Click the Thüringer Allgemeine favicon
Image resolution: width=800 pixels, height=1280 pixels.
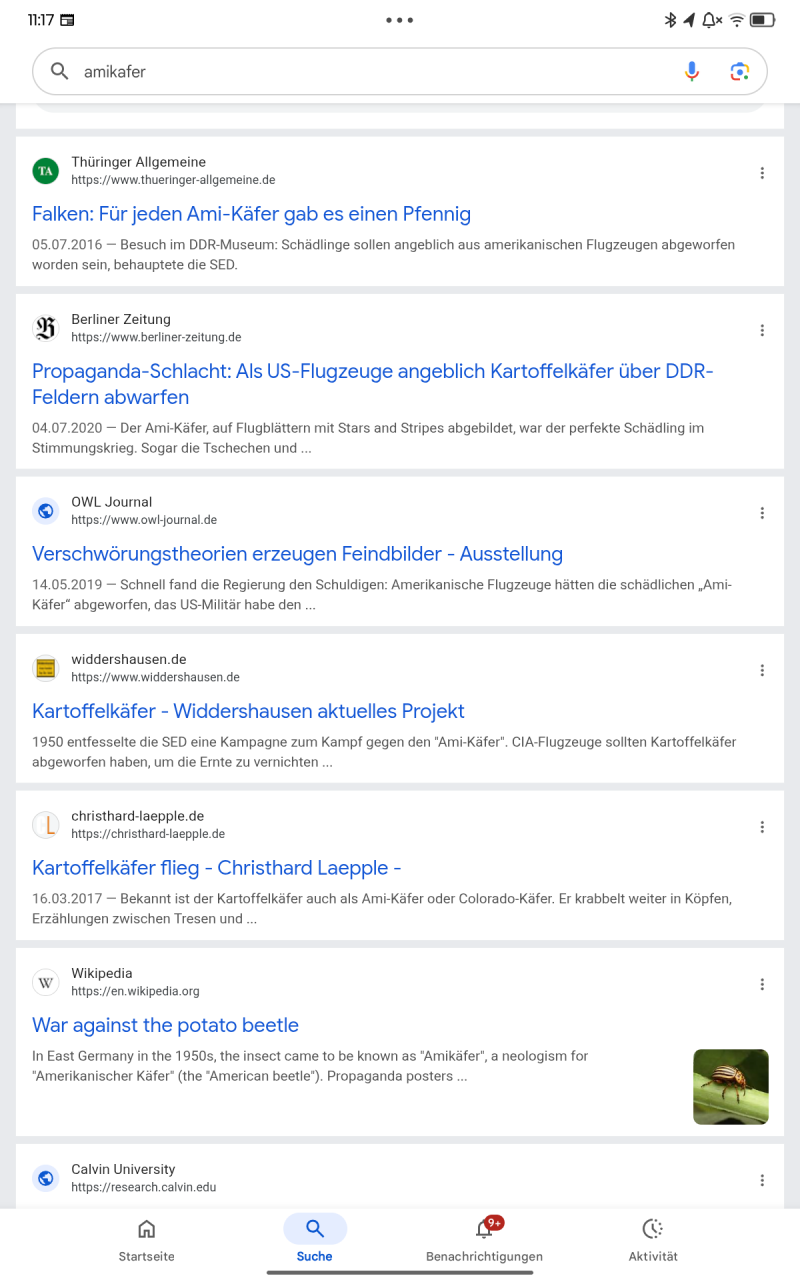[45, 171]
